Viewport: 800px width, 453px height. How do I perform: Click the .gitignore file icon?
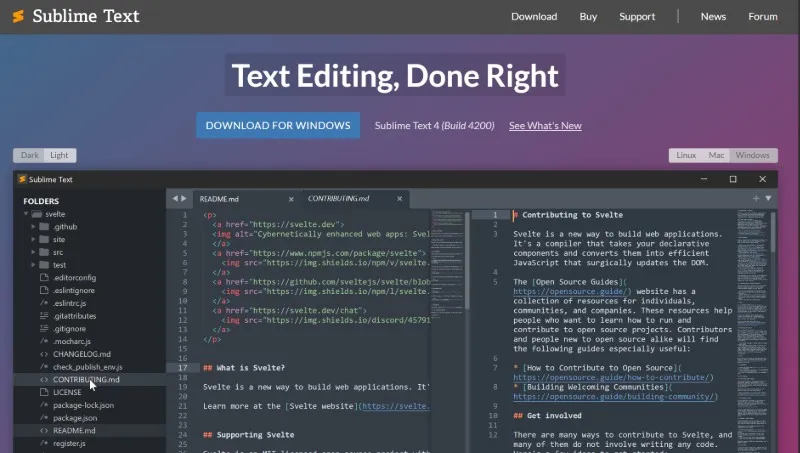(x=44, y=328)
